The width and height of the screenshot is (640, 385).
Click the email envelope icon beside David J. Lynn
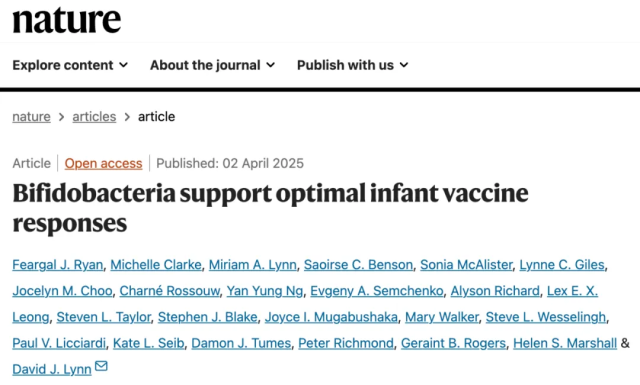[x=101, y=366]
